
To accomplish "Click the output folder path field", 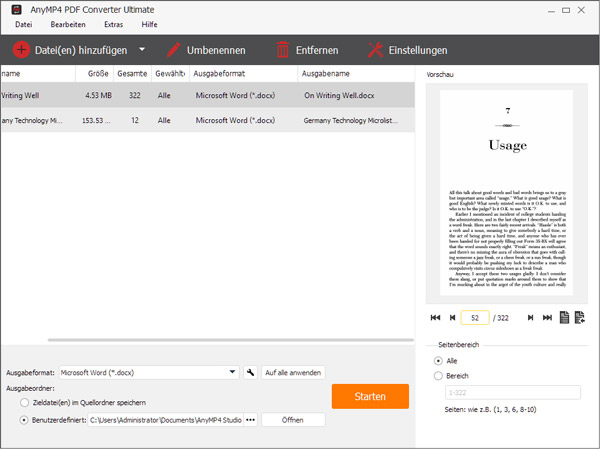I will pyautogui.click(x=166, y=420).
